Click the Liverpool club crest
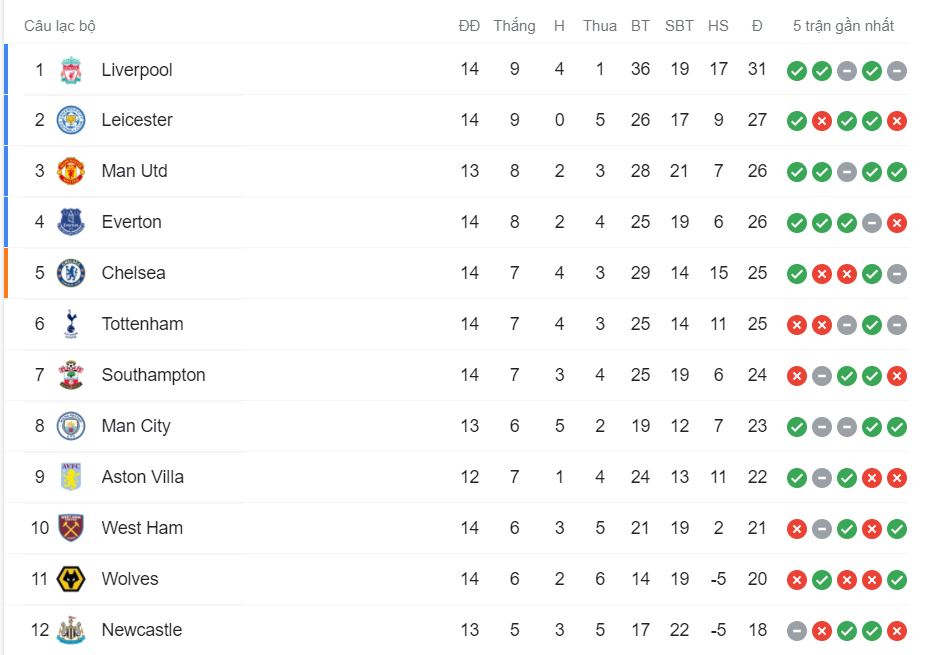The image size is (937, 655). point(71,70)
